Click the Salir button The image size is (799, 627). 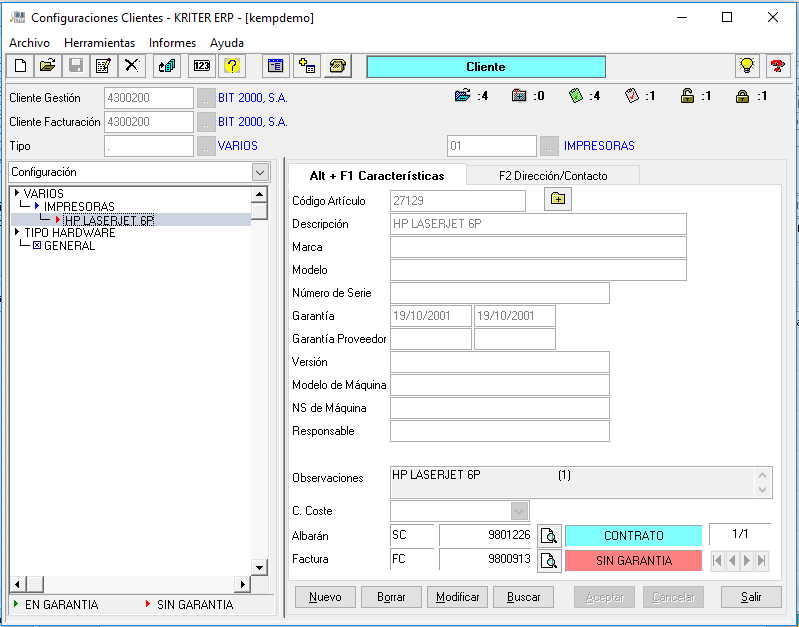point(751,597)
